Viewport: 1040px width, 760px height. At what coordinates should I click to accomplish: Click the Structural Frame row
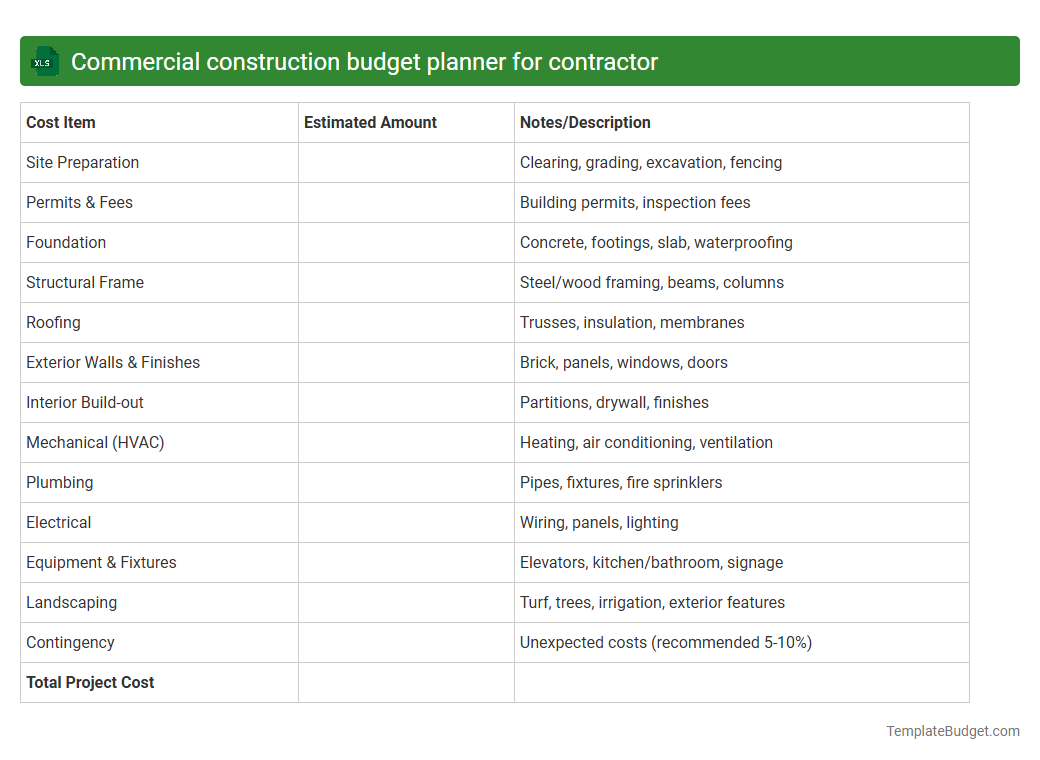tap(85, 282)
